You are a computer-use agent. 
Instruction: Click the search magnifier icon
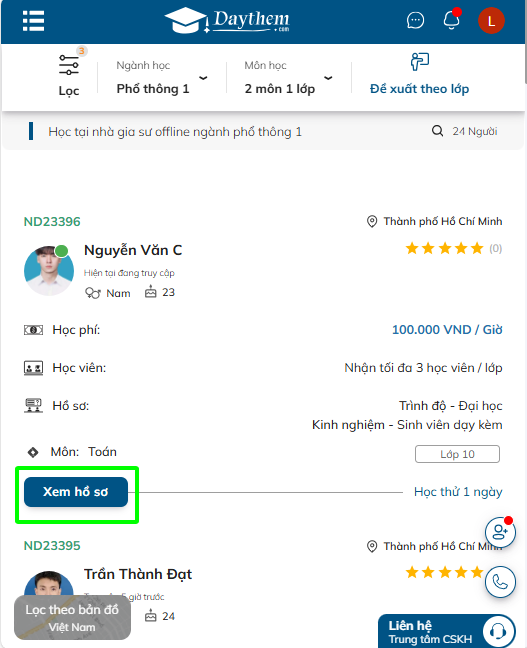point(437,131)
